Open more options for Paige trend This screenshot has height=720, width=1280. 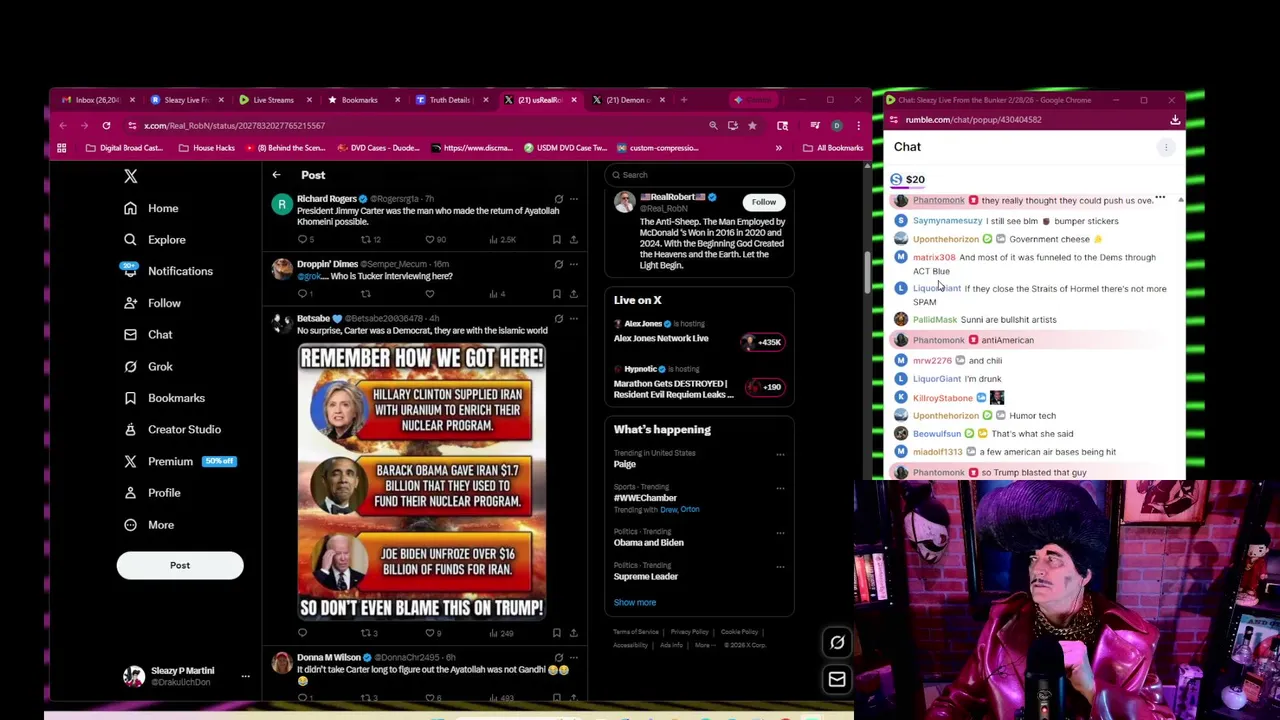780,454
